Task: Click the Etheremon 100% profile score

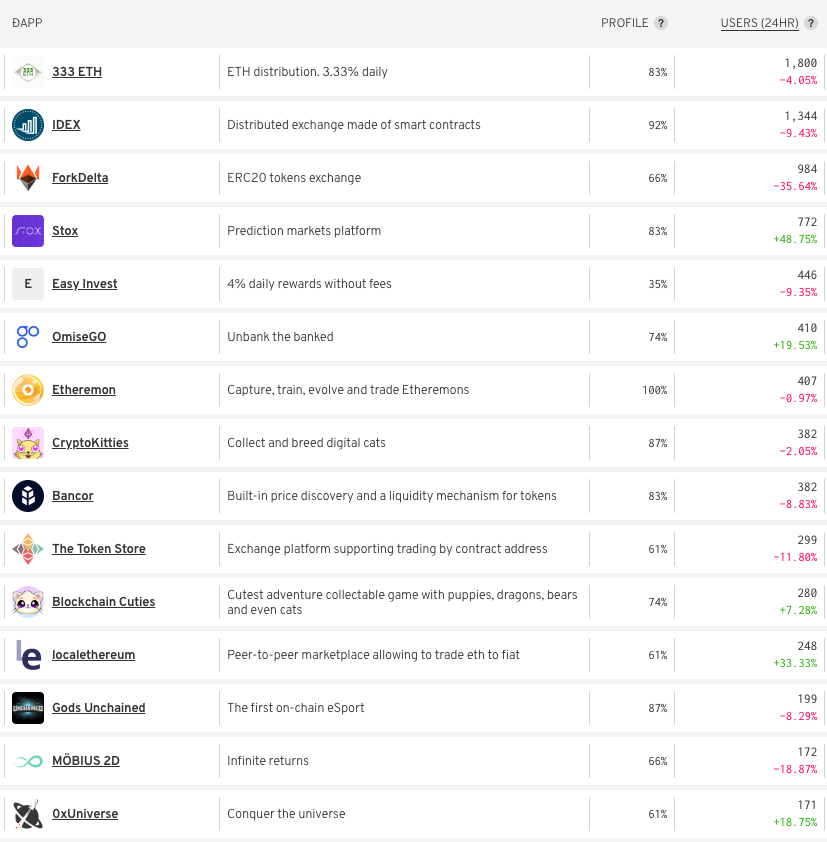Action: coord(654,390)
